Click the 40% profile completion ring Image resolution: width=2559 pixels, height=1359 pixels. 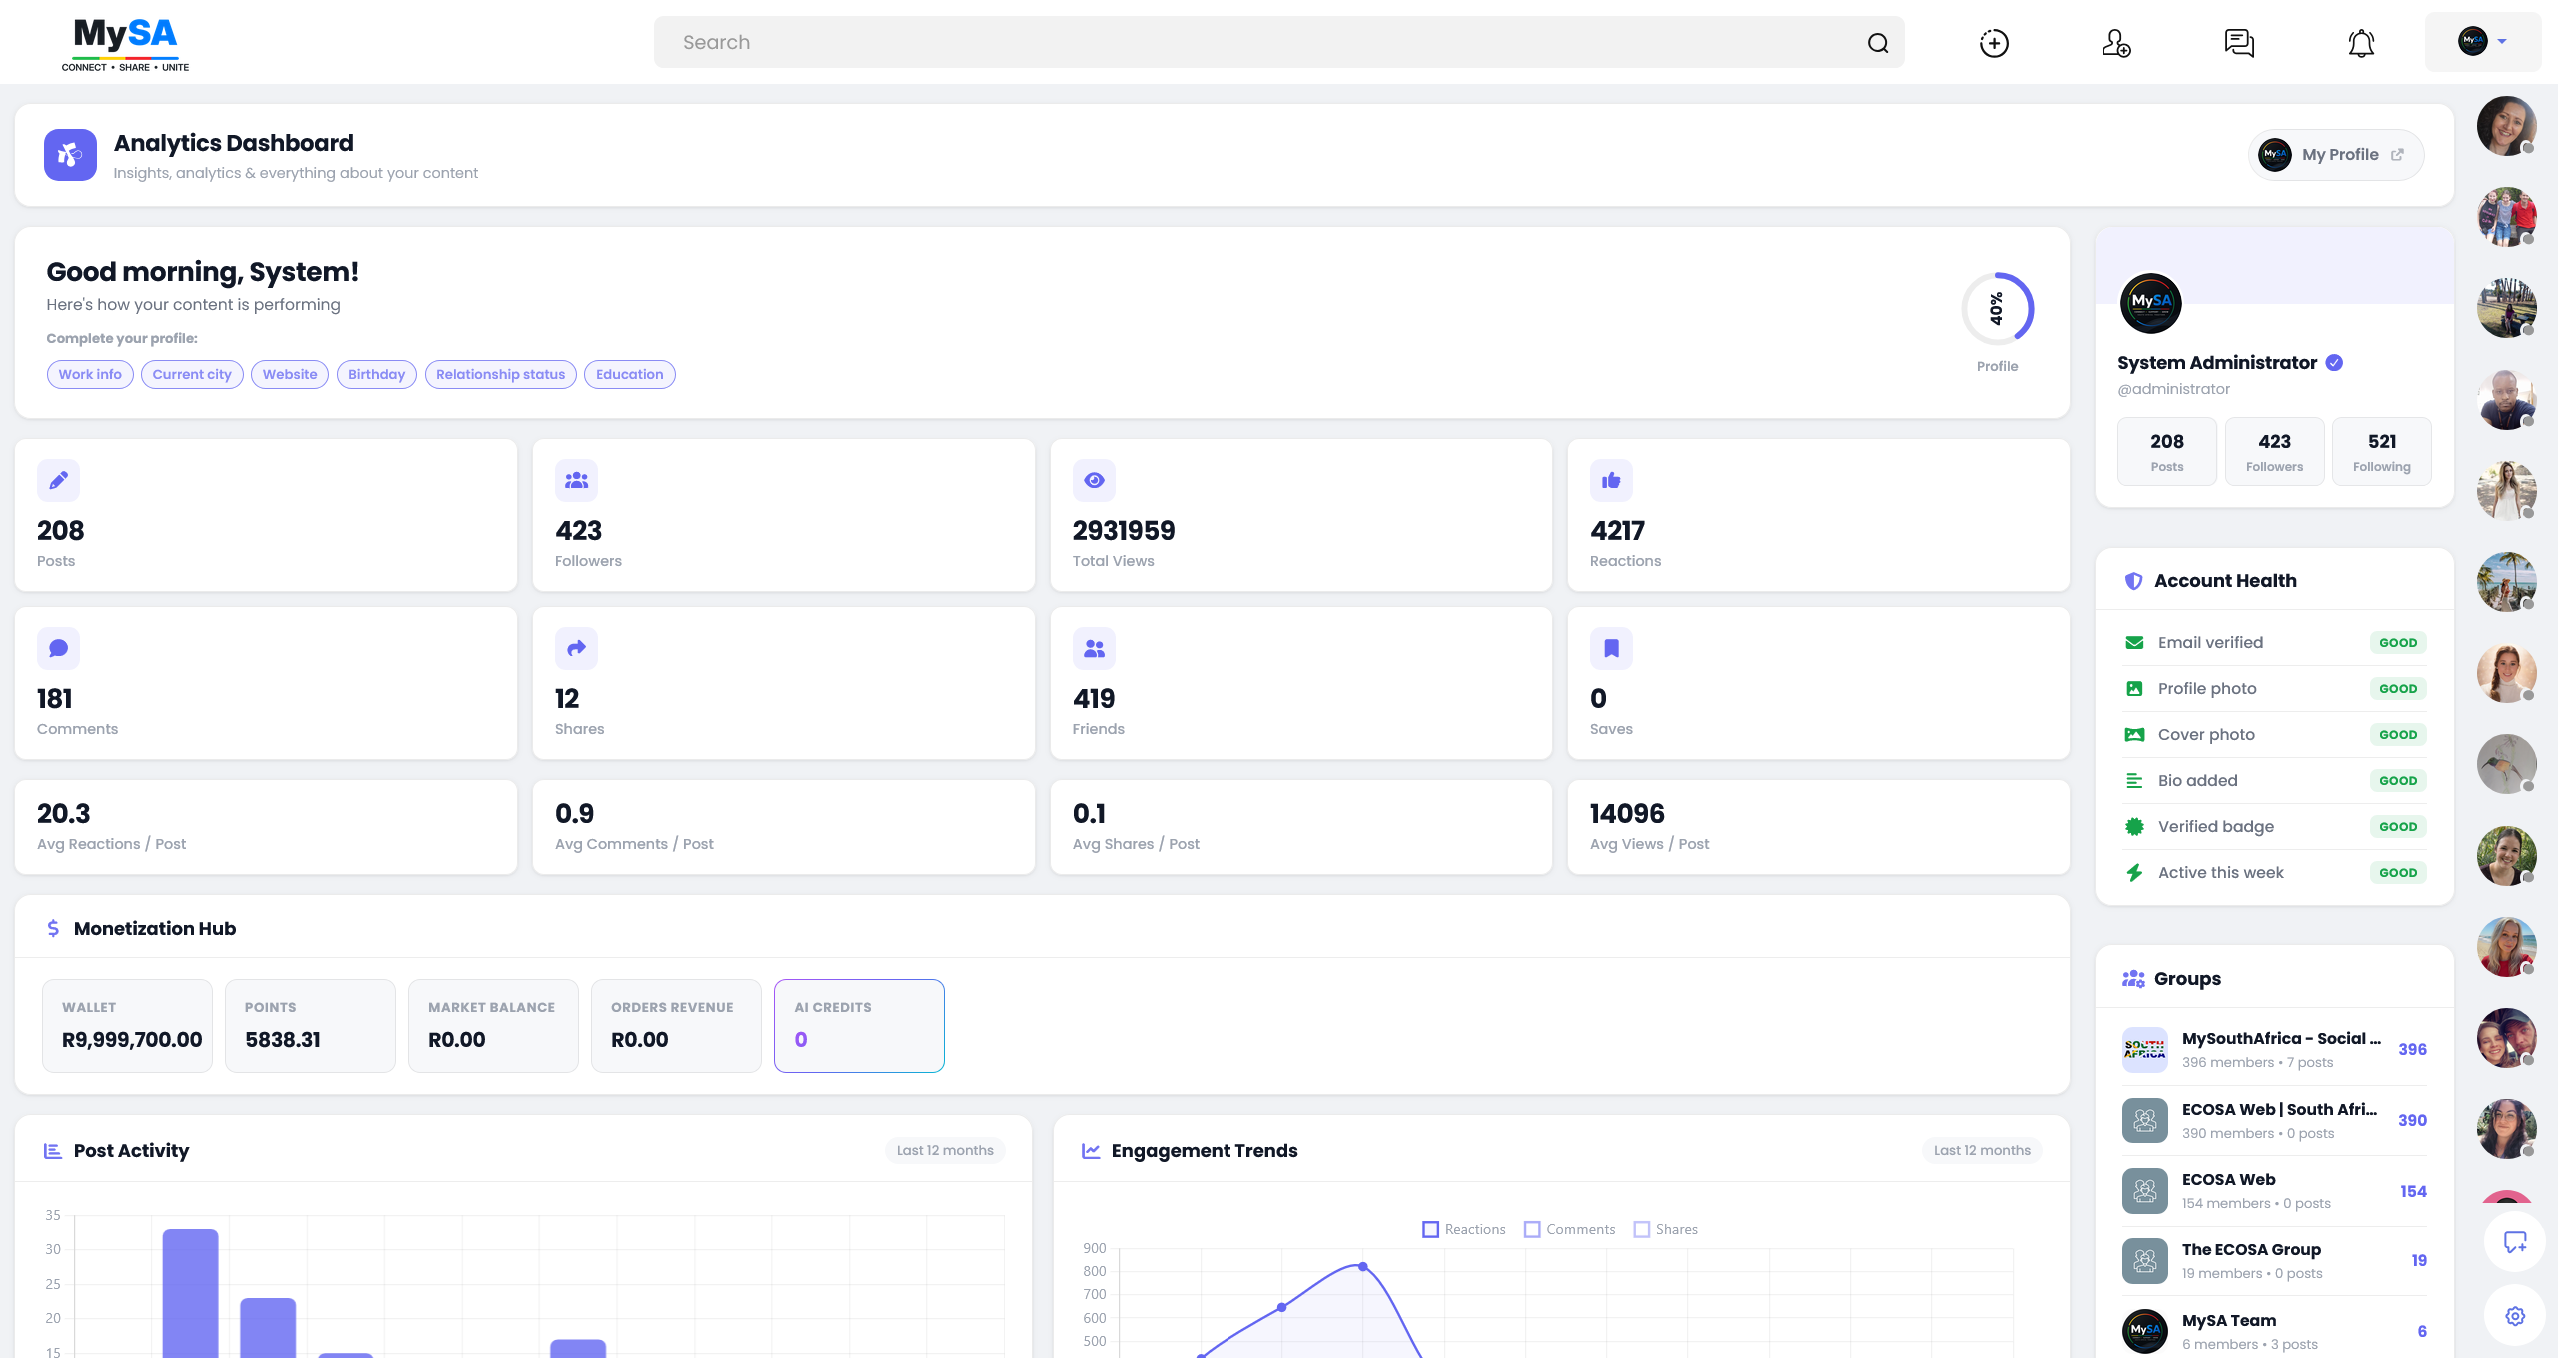[1997, 309]
